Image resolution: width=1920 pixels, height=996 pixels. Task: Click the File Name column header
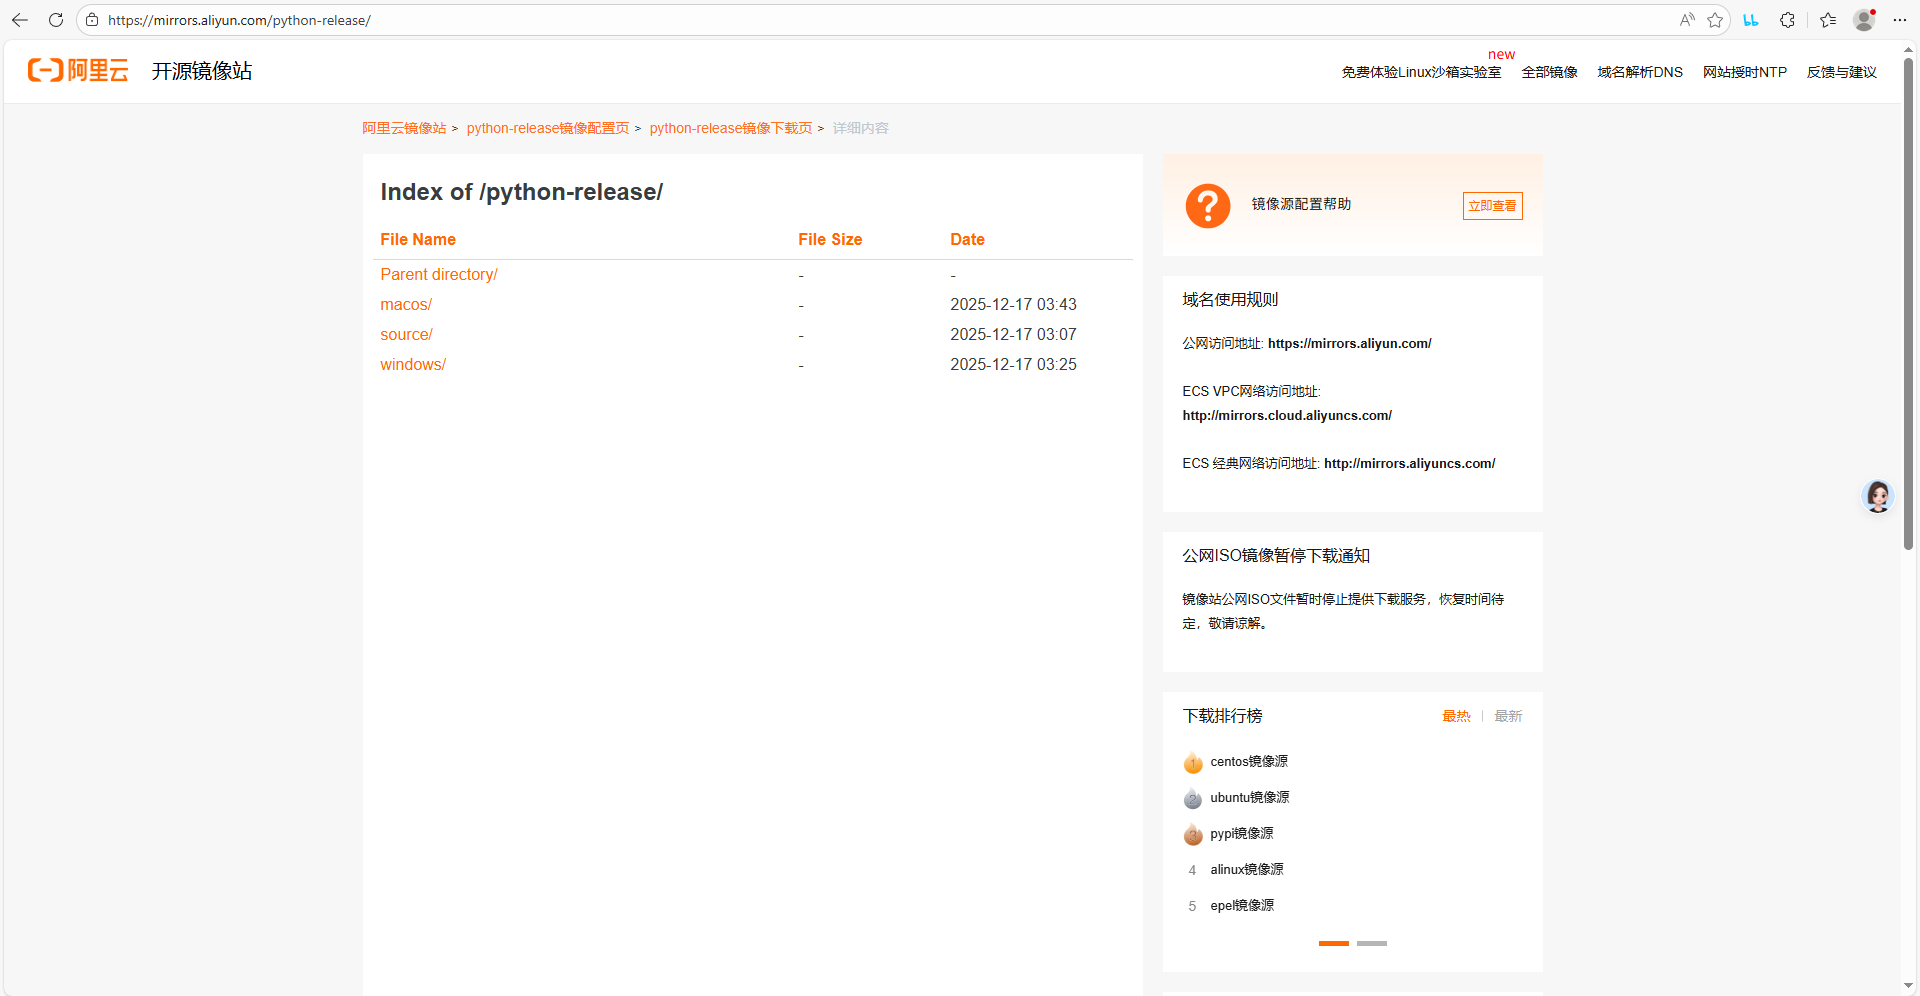pos(417,239)
